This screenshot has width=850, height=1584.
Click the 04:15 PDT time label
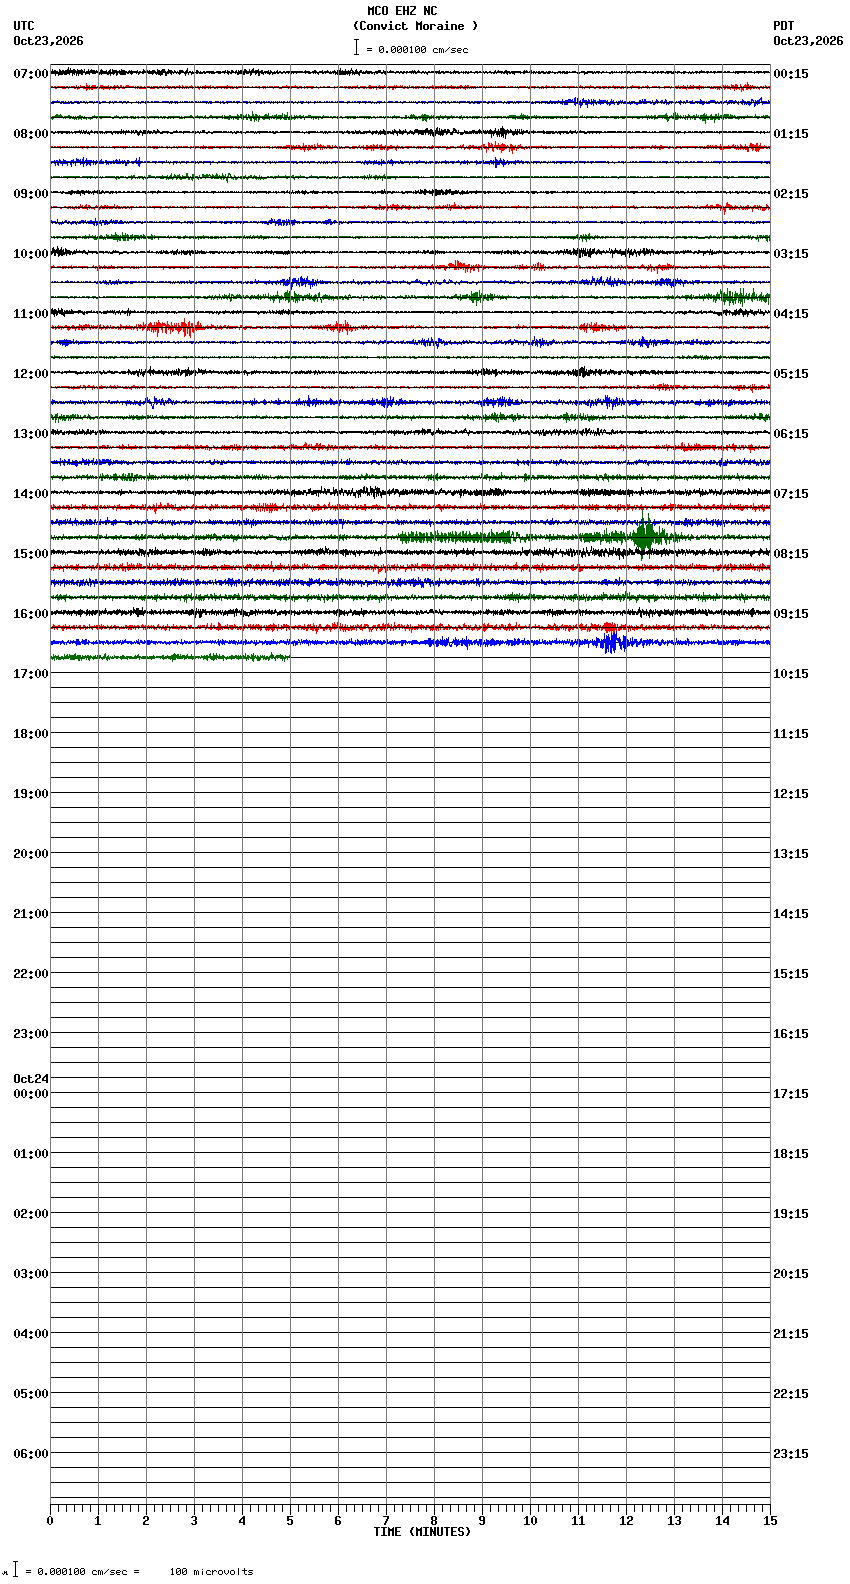coord(791,314)
